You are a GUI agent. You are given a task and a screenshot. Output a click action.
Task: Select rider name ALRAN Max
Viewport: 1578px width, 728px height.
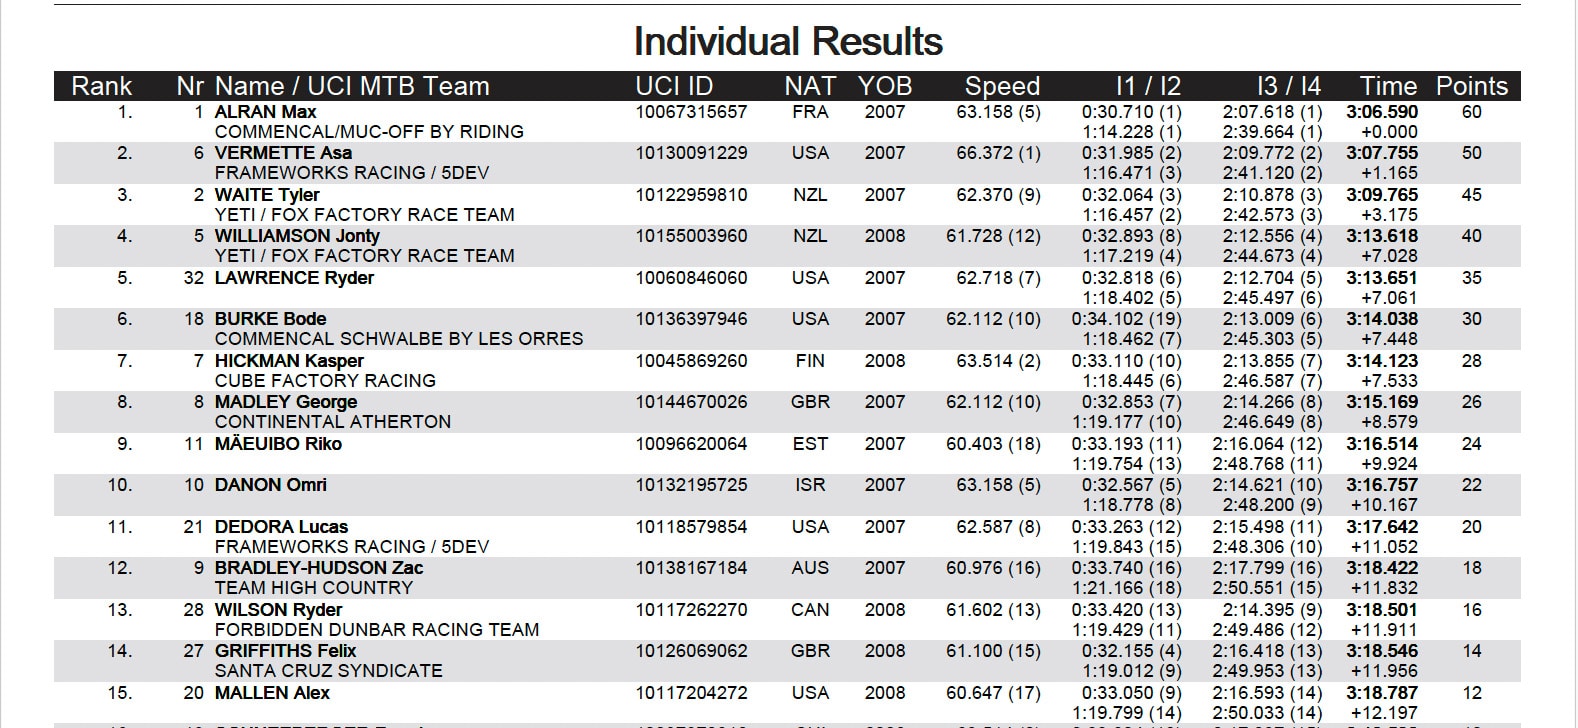pos(265,112)
